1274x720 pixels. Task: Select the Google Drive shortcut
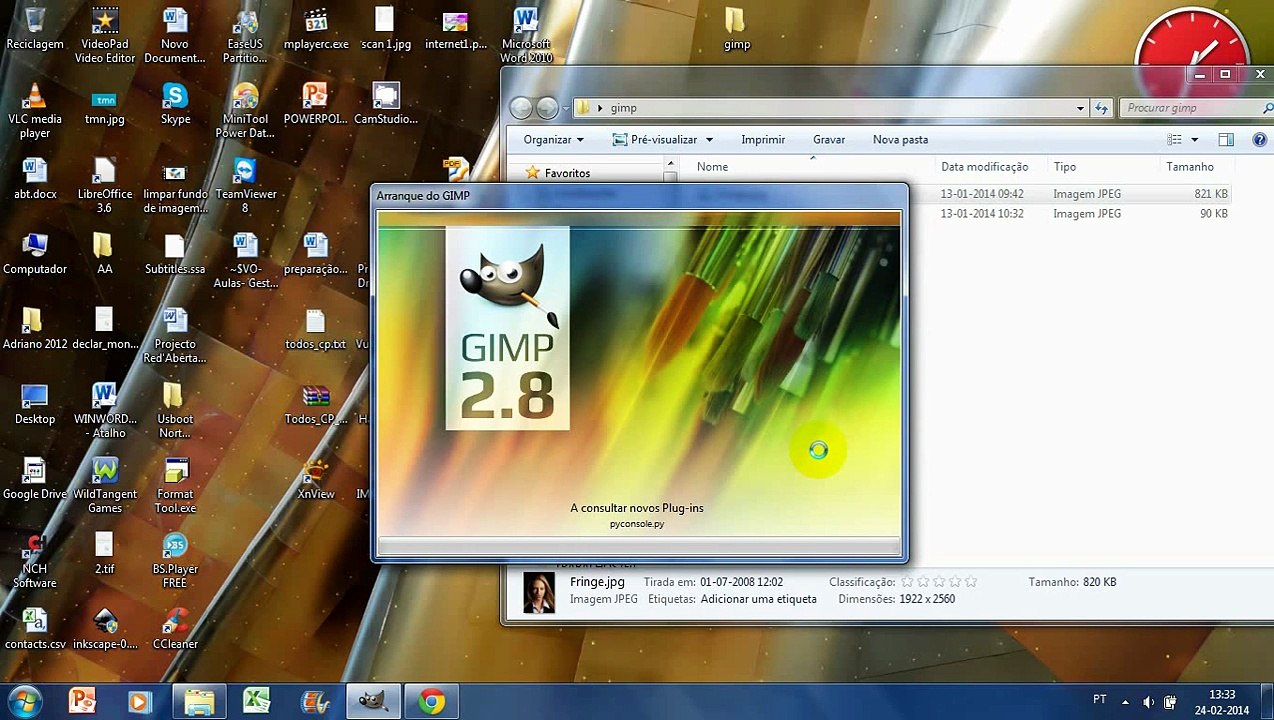35,479
